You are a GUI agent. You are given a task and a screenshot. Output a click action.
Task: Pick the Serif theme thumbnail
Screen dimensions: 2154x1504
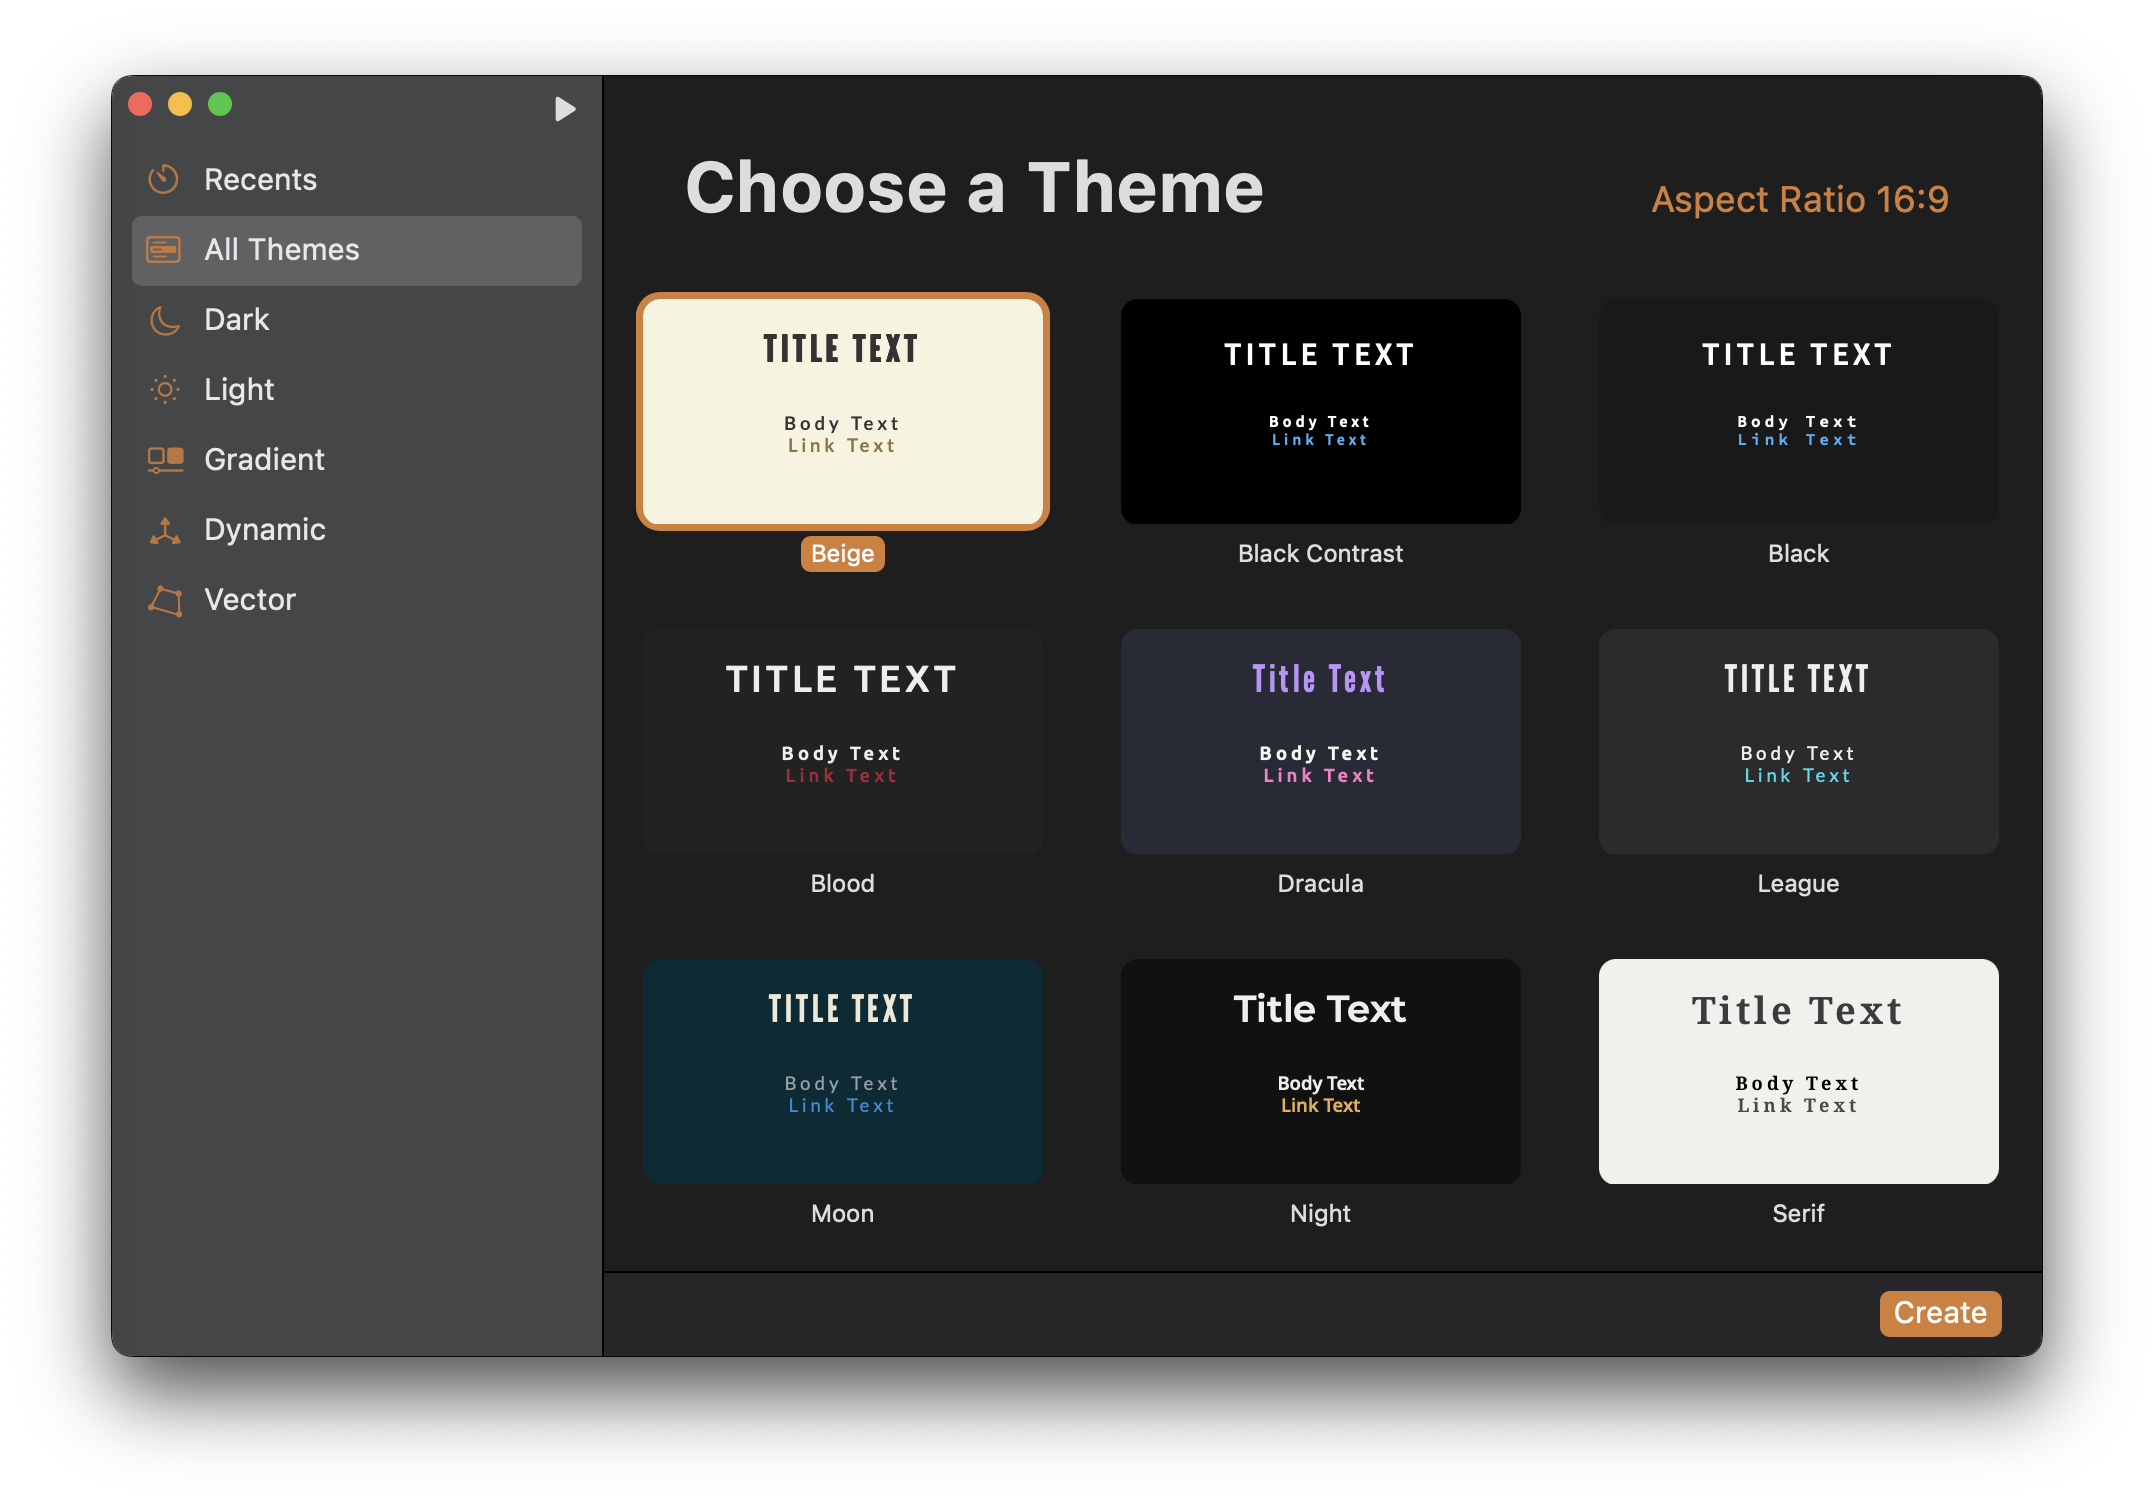coord(1798,1071)
